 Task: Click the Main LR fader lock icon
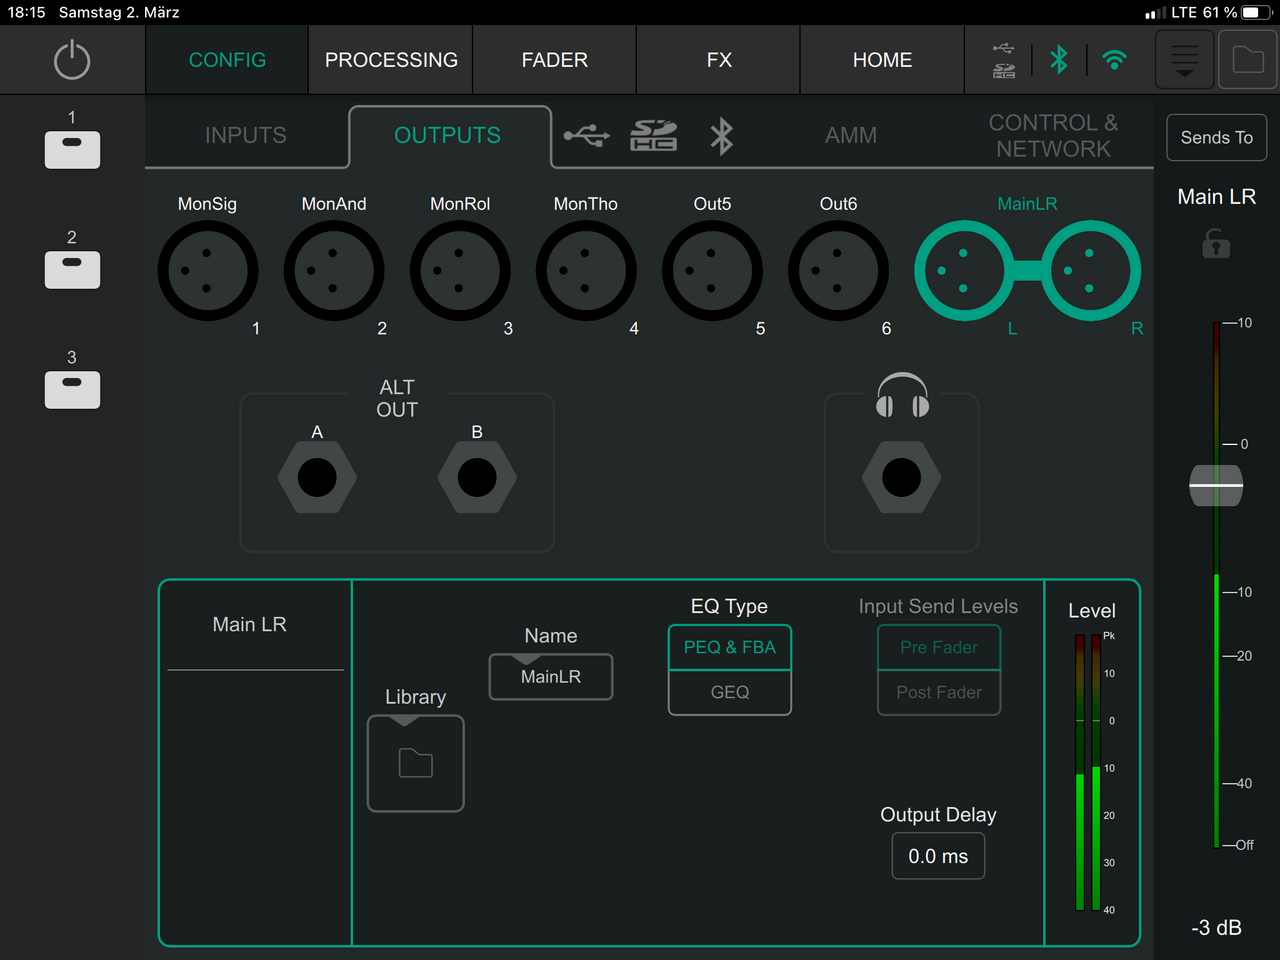1216,244
